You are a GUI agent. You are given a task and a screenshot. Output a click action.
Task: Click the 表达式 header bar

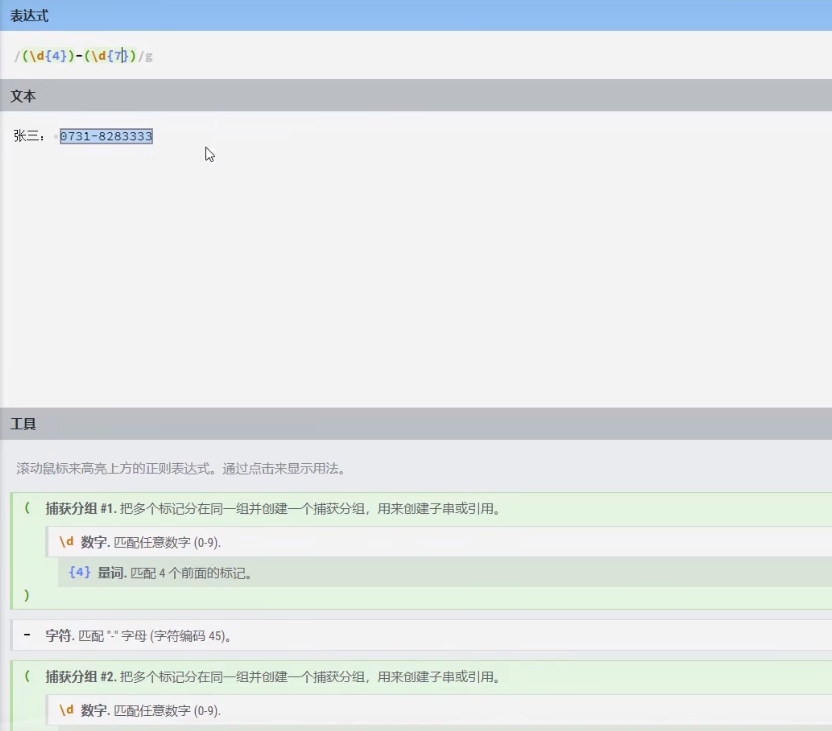pyautogui.click(x=30, y=16)
